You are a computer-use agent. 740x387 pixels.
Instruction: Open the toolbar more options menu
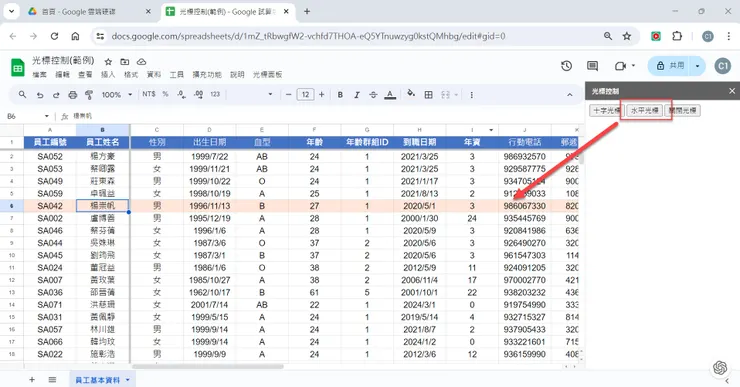pyautogui.click(x=471, y=95)
